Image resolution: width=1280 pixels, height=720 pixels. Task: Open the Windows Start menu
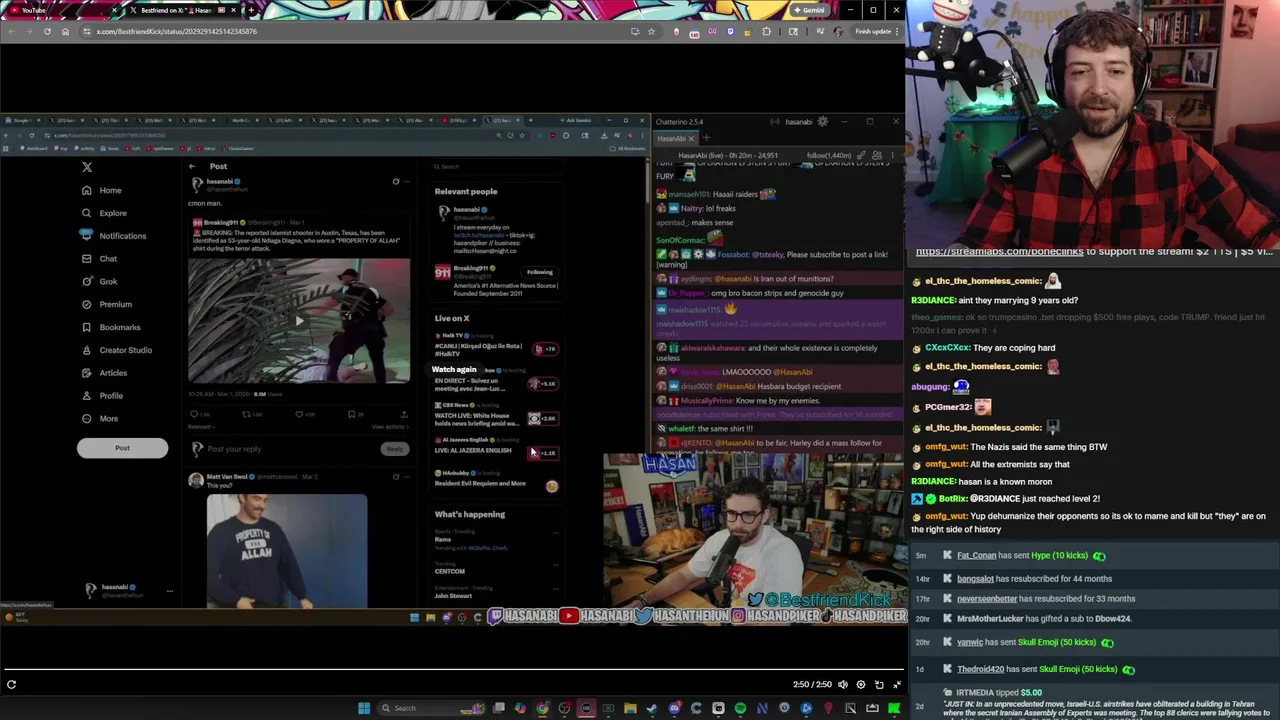[364, 708]
